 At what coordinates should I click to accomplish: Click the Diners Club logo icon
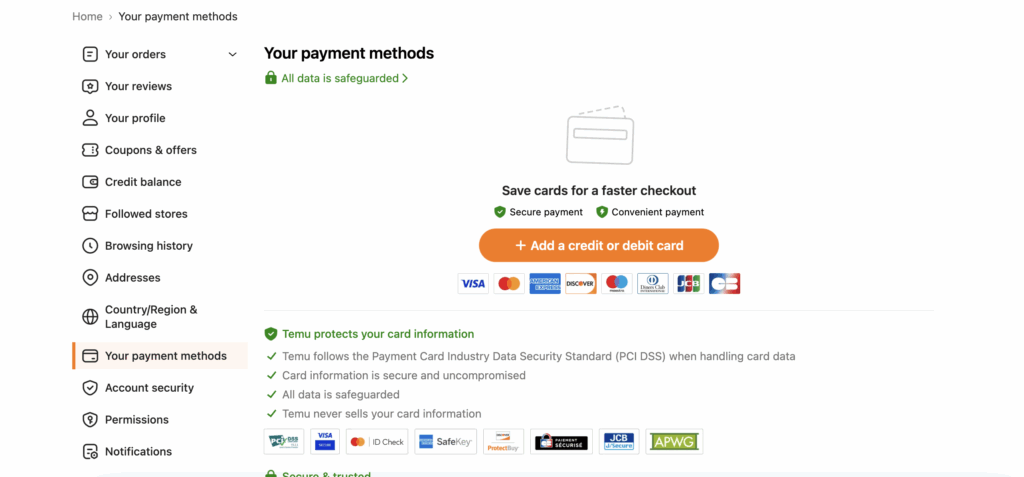(x=653, y=284)
